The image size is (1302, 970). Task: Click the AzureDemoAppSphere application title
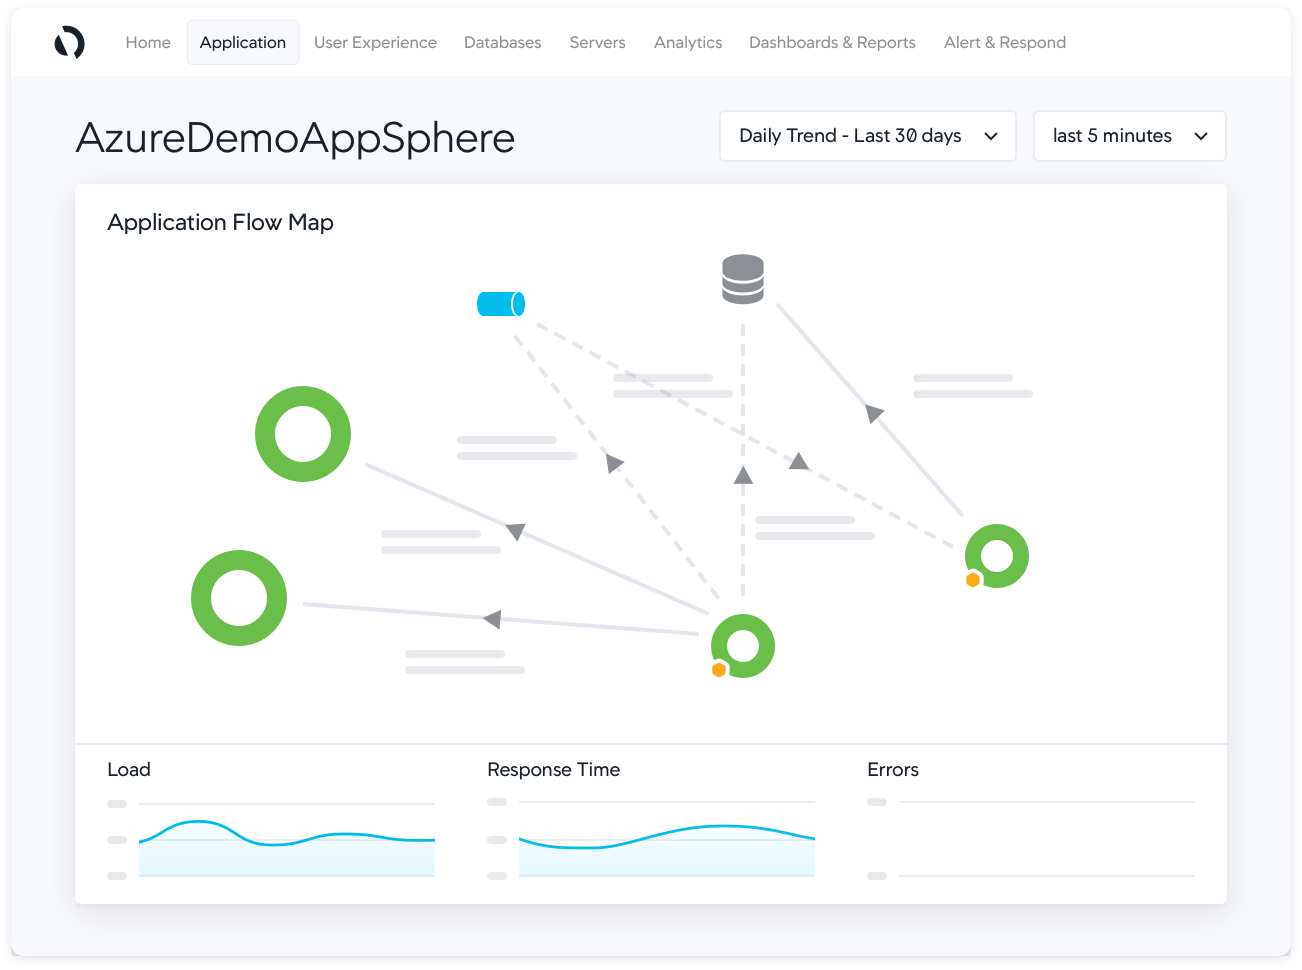click(296, 138)
